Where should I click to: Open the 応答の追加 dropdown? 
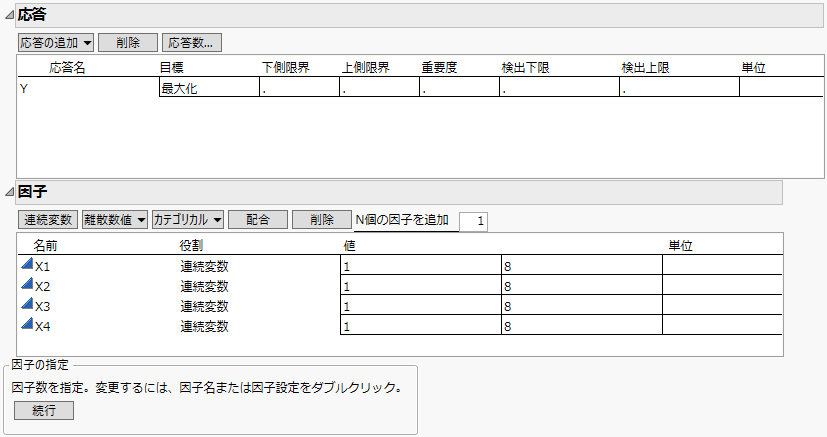point(56,43)
